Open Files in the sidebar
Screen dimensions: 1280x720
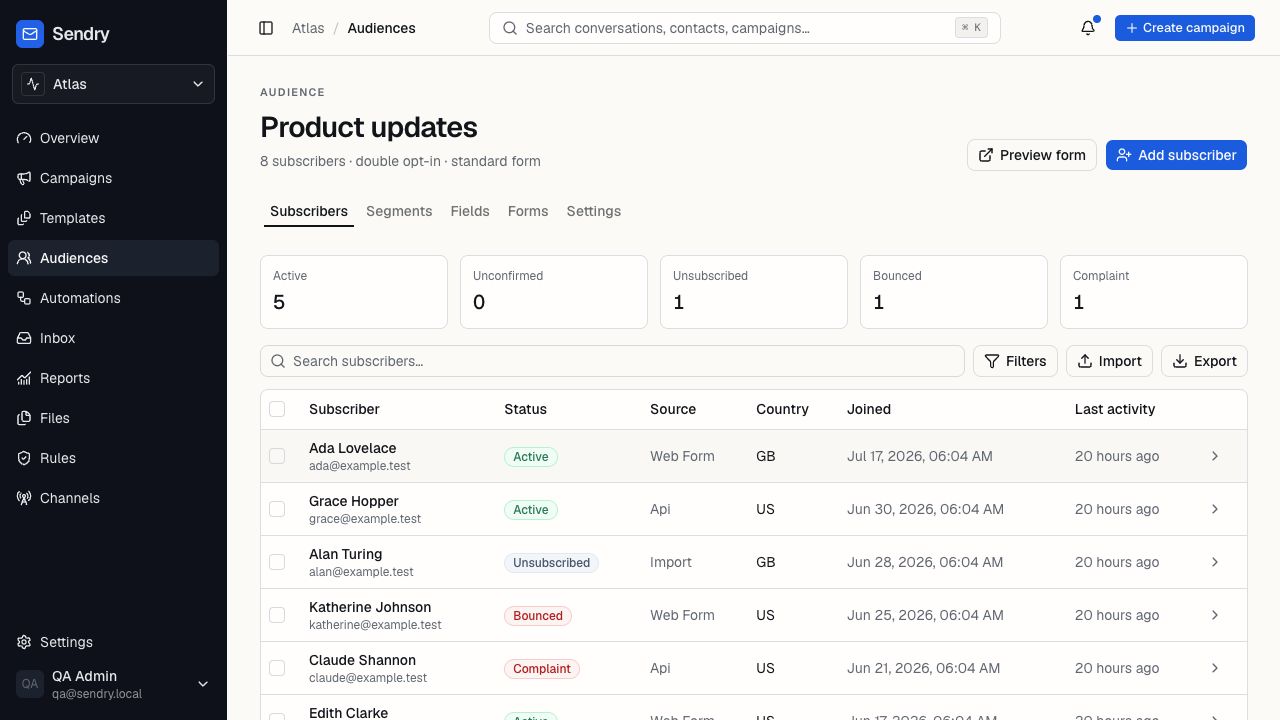point(113,418)
